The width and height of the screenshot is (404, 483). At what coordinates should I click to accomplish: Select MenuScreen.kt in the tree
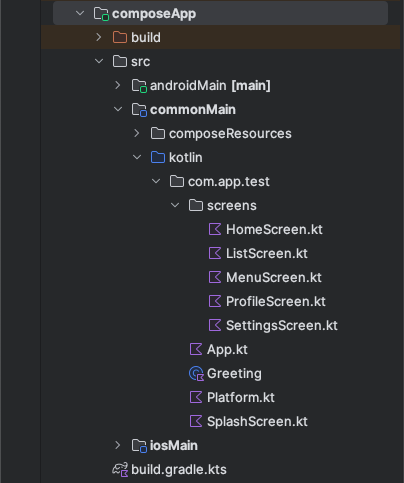273,277
